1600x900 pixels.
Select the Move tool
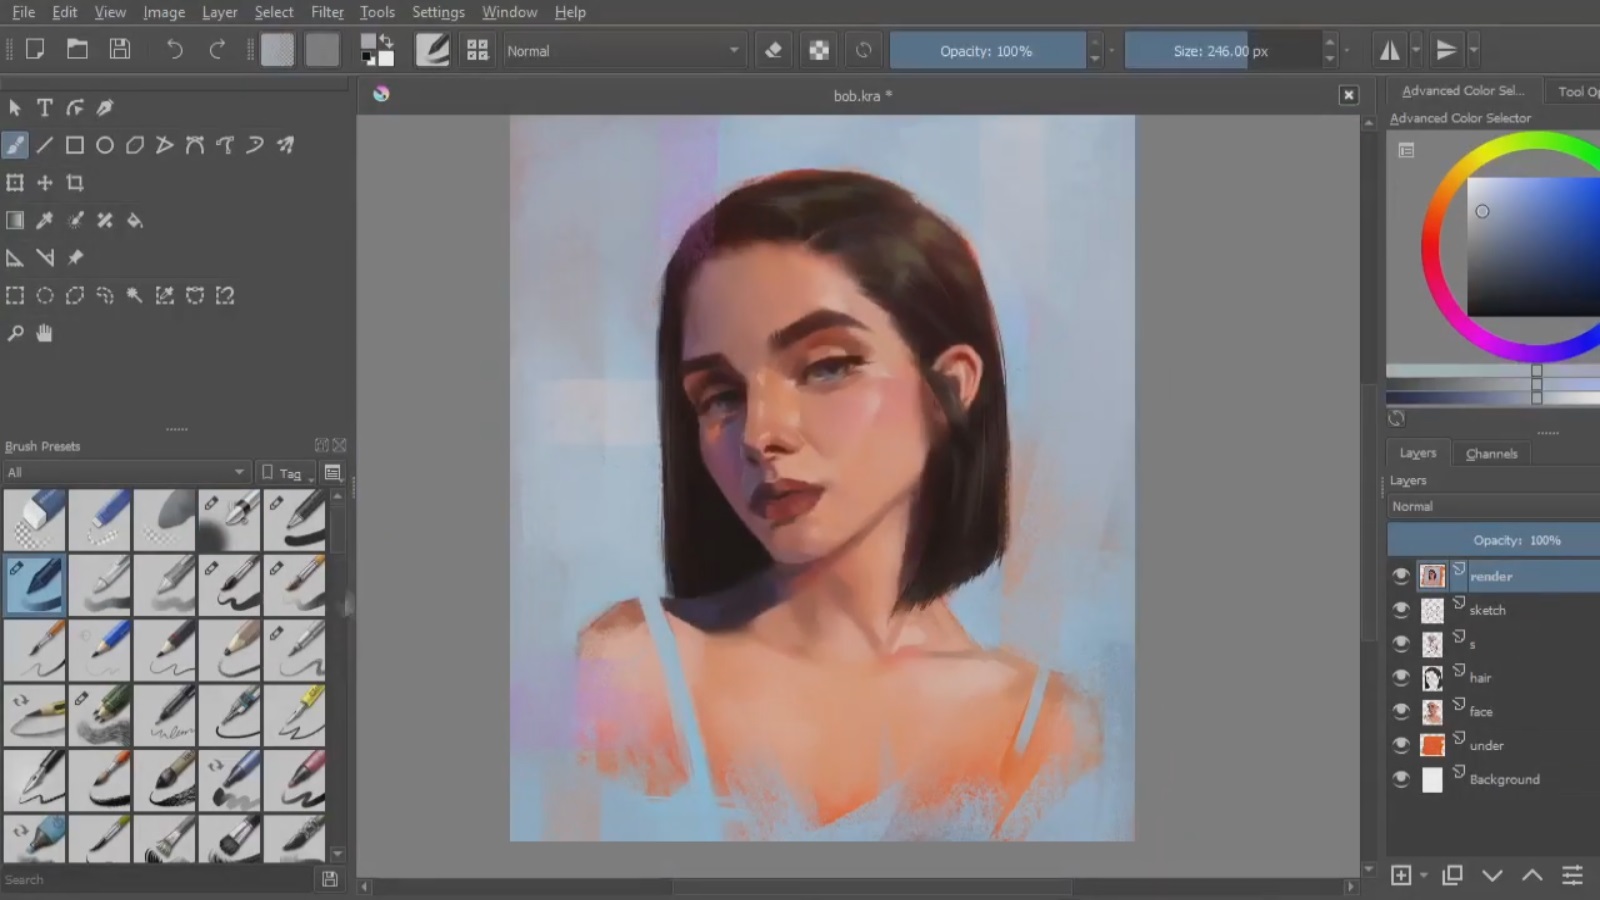(45, 183)
